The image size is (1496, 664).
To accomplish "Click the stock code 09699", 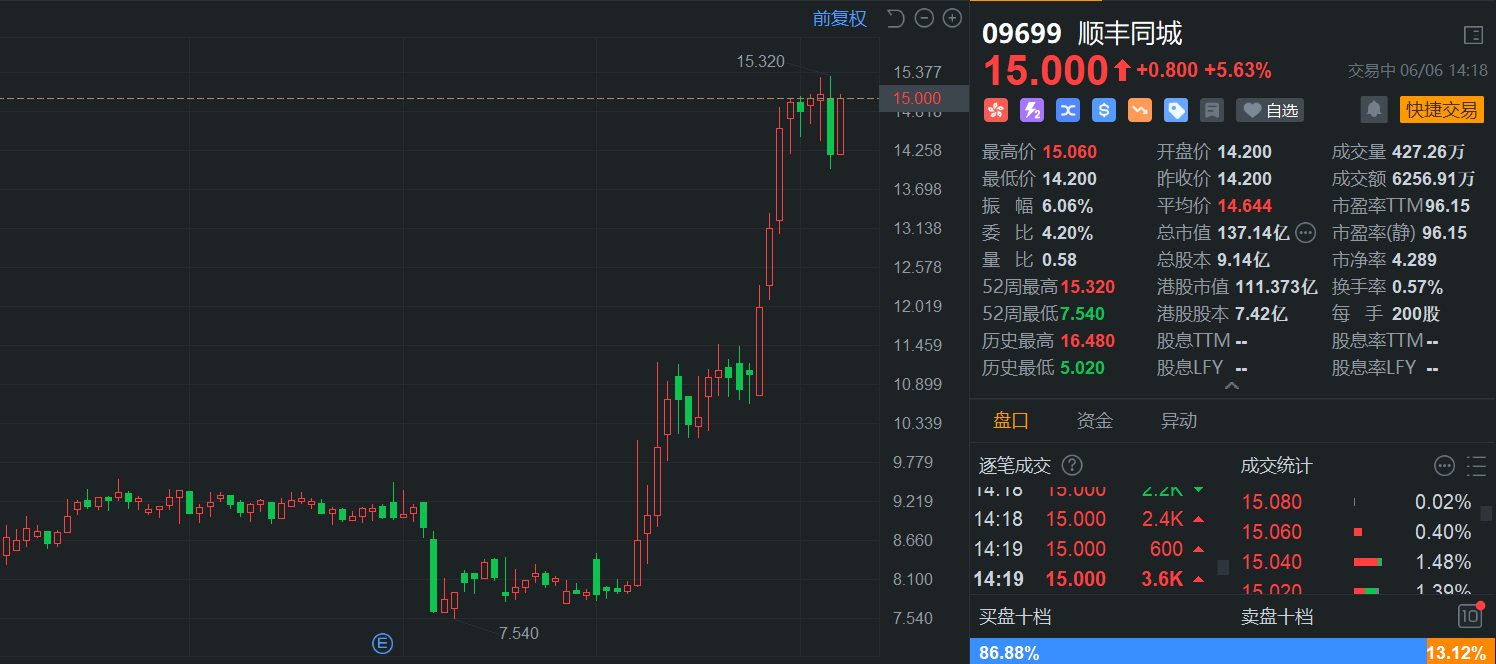I will [x=1022, y=35].
